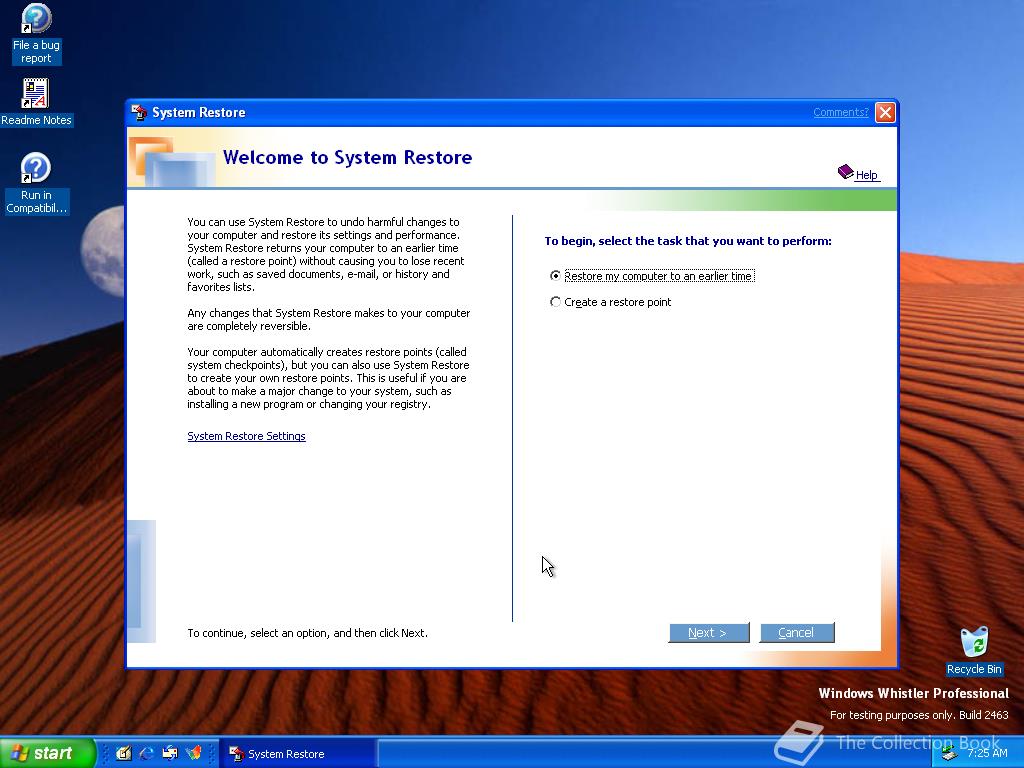Launch Internet Explorer from quick launch
This screenshot has width=1024, height=768.
tap(147, 753)
